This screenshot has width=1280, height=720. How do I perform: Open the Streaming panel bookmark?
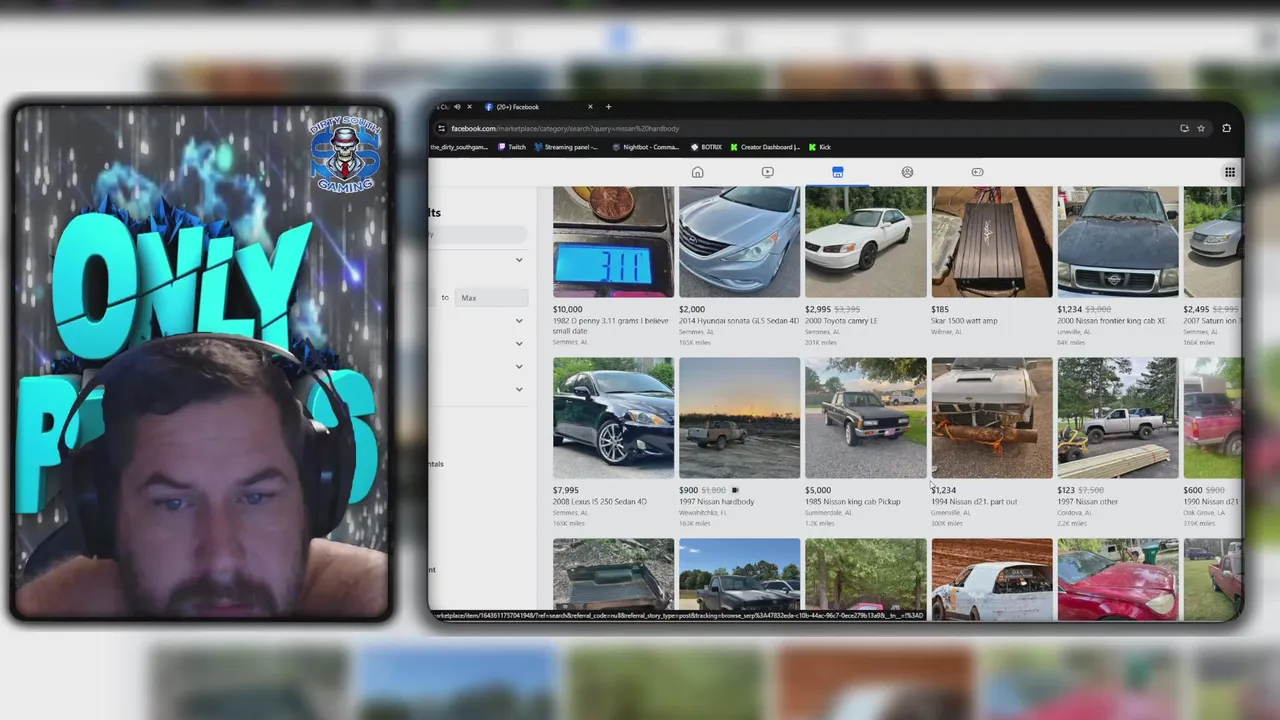(x=566, y=147)
